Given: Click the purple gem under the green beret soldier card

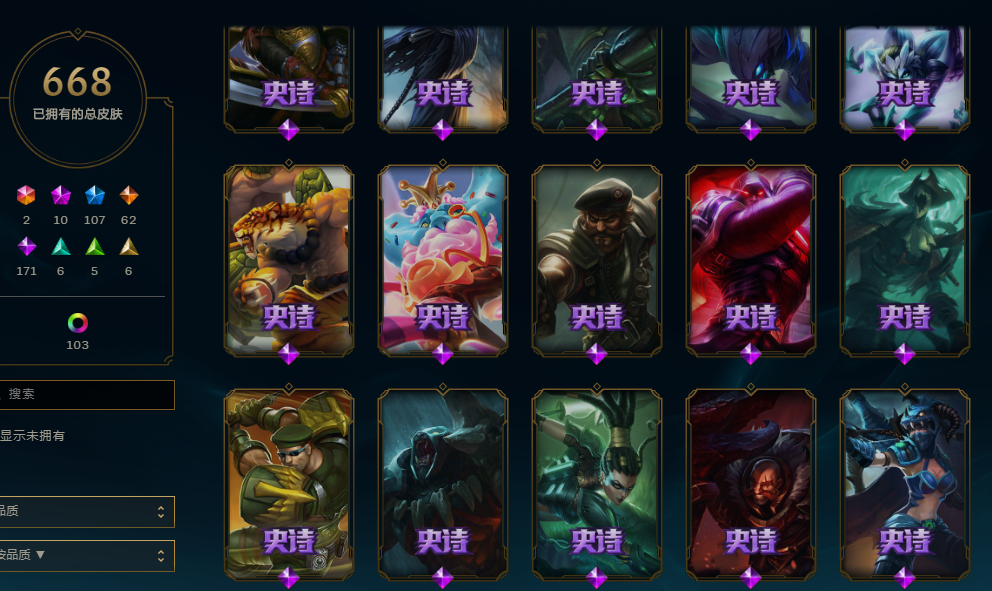Looking at the screenshot, I should click(289, 578).
